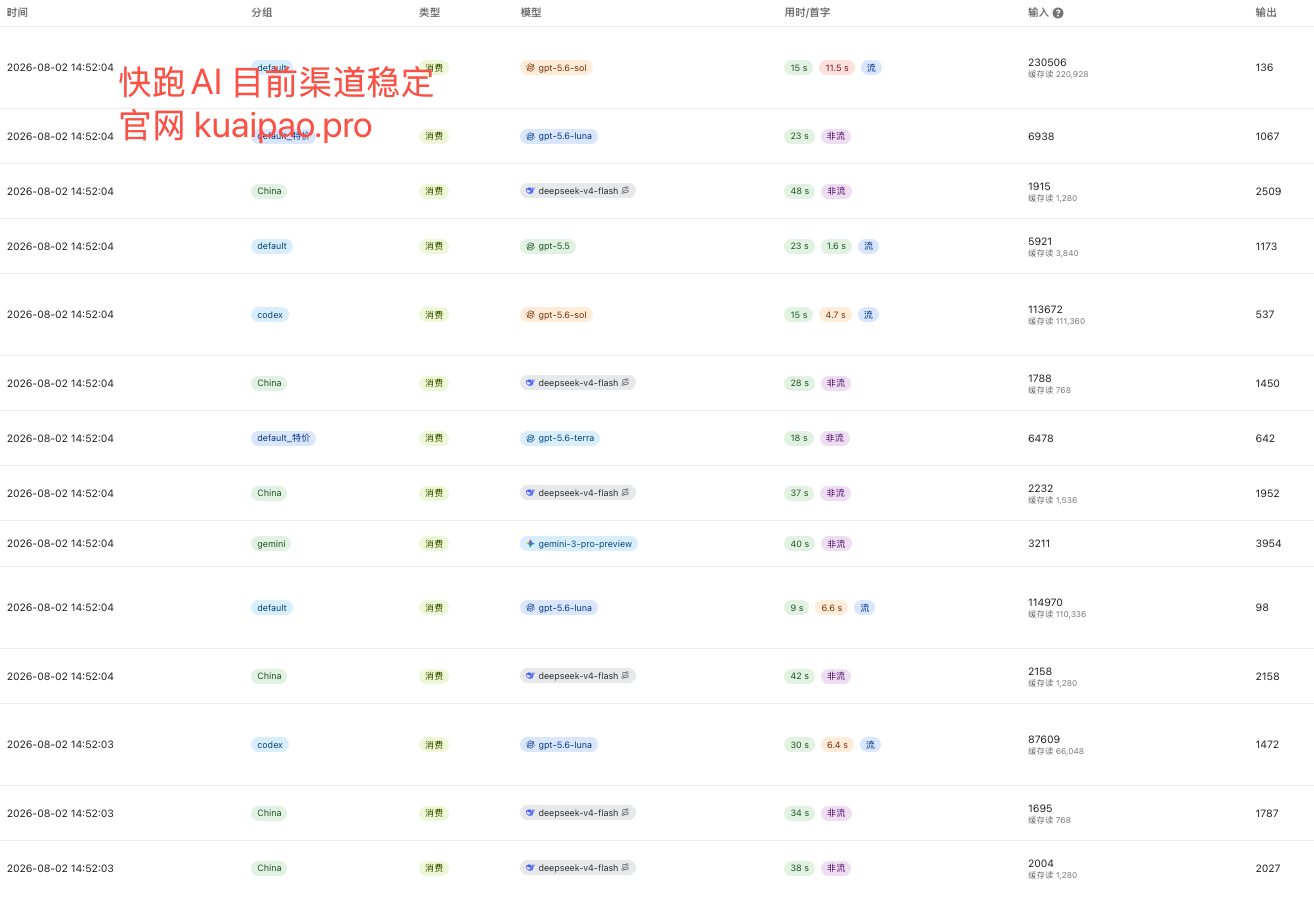The image size is (1314, 908).
Task: Select the codex group tag in gpt-5.6-luna row
Action: 271,745
